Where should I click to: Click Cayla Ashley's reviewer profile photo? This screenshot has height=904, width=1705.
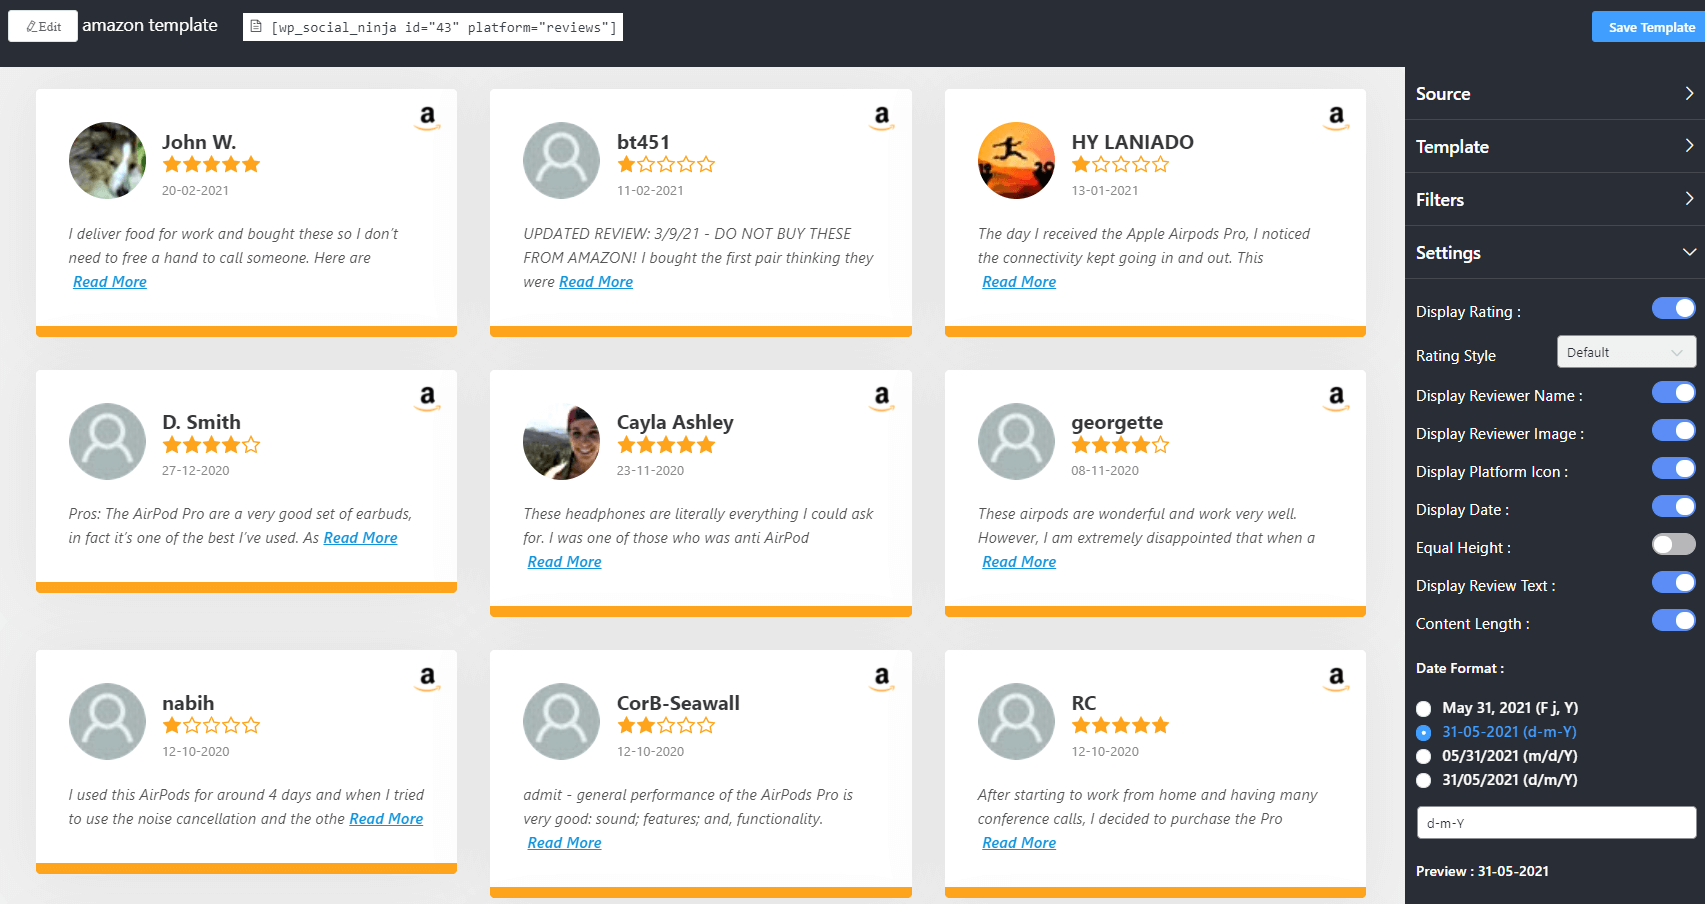point(561,441)
